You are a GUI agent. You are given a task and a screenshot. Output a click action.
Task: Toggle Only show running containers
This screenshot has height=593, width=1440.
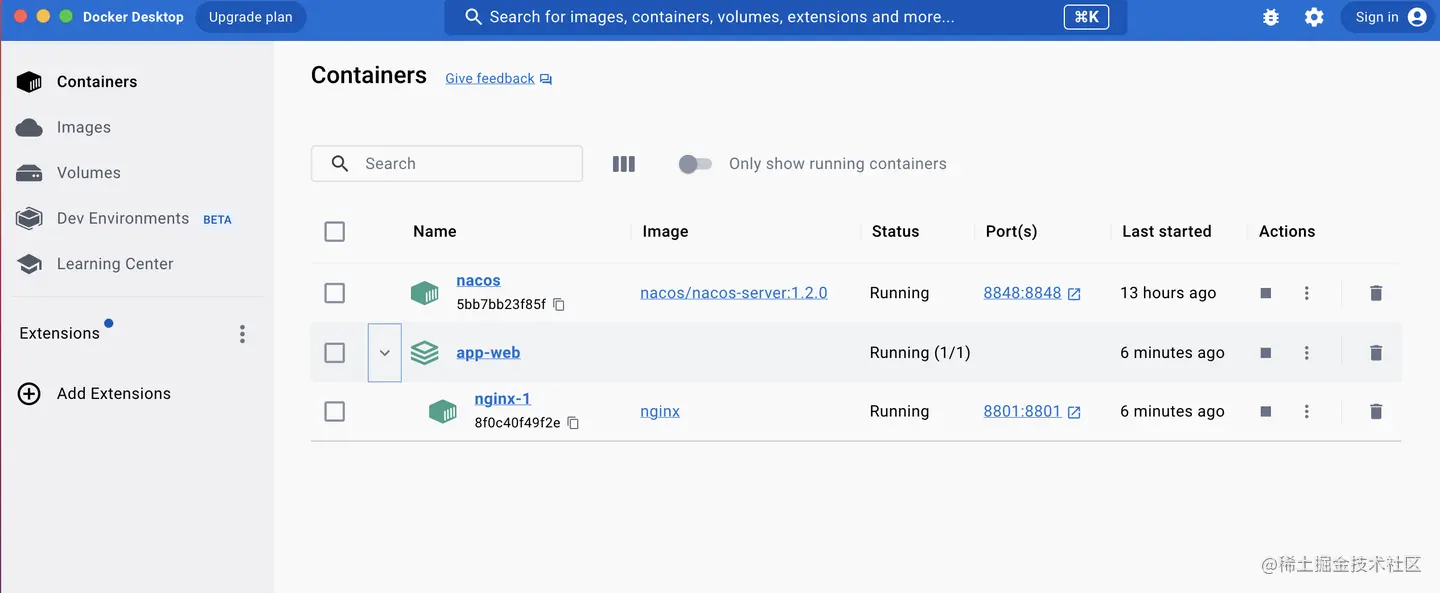click(695, 164)
